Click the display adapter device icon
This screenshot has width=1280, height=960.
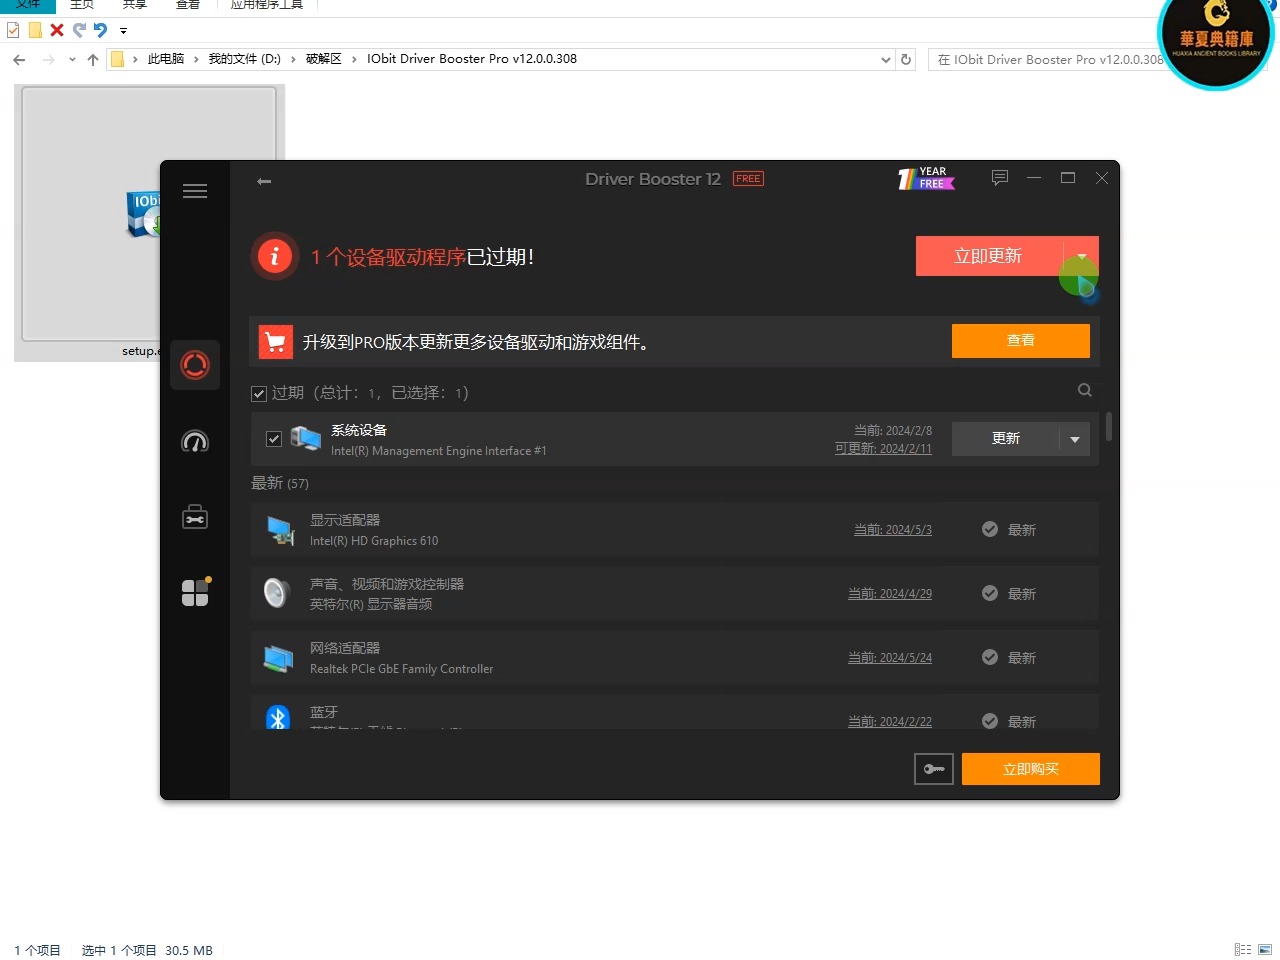coord(280,530)
